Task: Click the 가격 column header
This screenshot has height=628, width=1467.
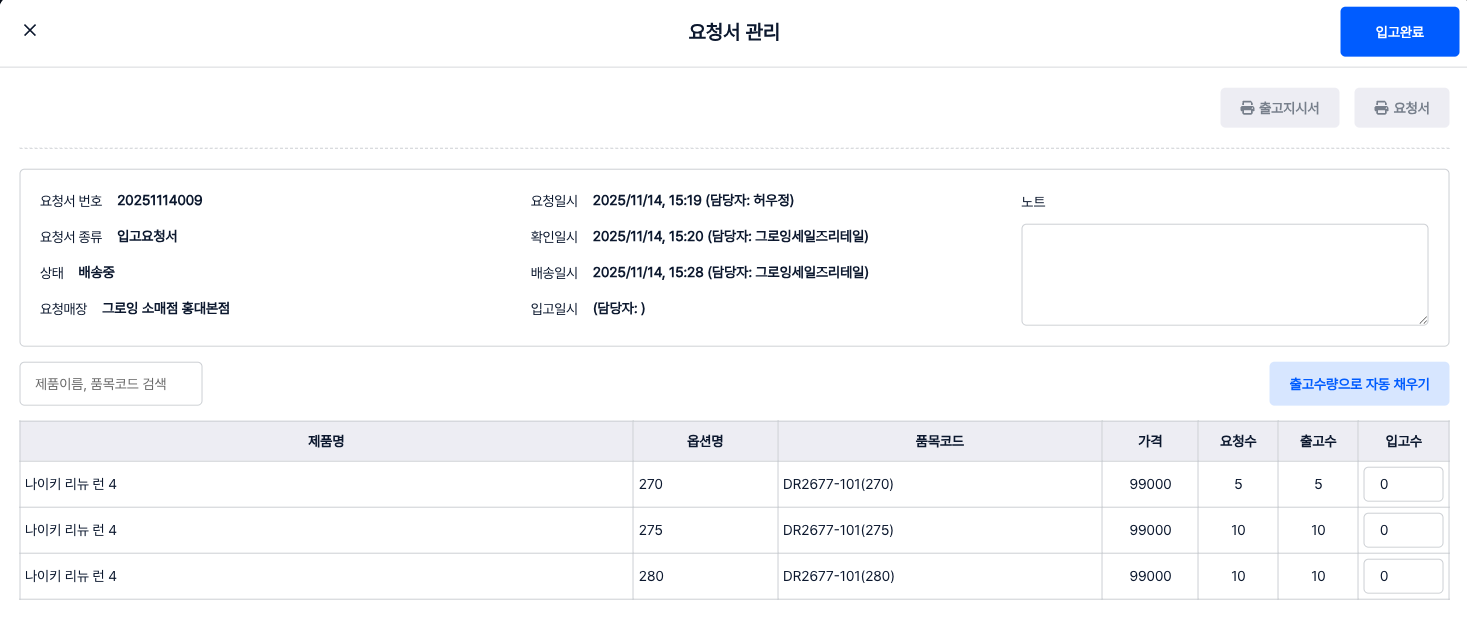Action: point(1150,441)
